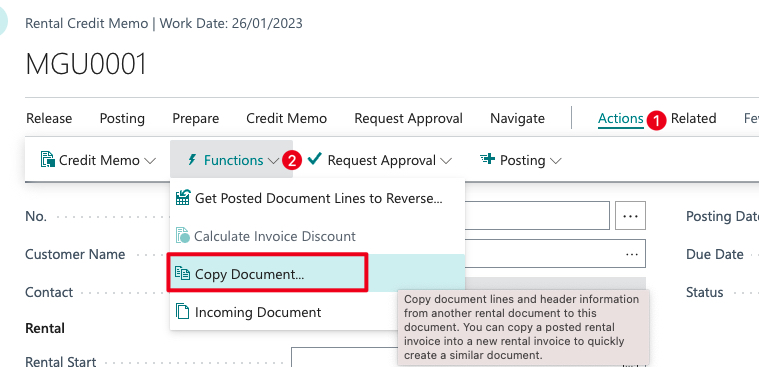759x367 pixels.
Task: Open Request Approval in the top menu
Action: [x=409, y=119]
